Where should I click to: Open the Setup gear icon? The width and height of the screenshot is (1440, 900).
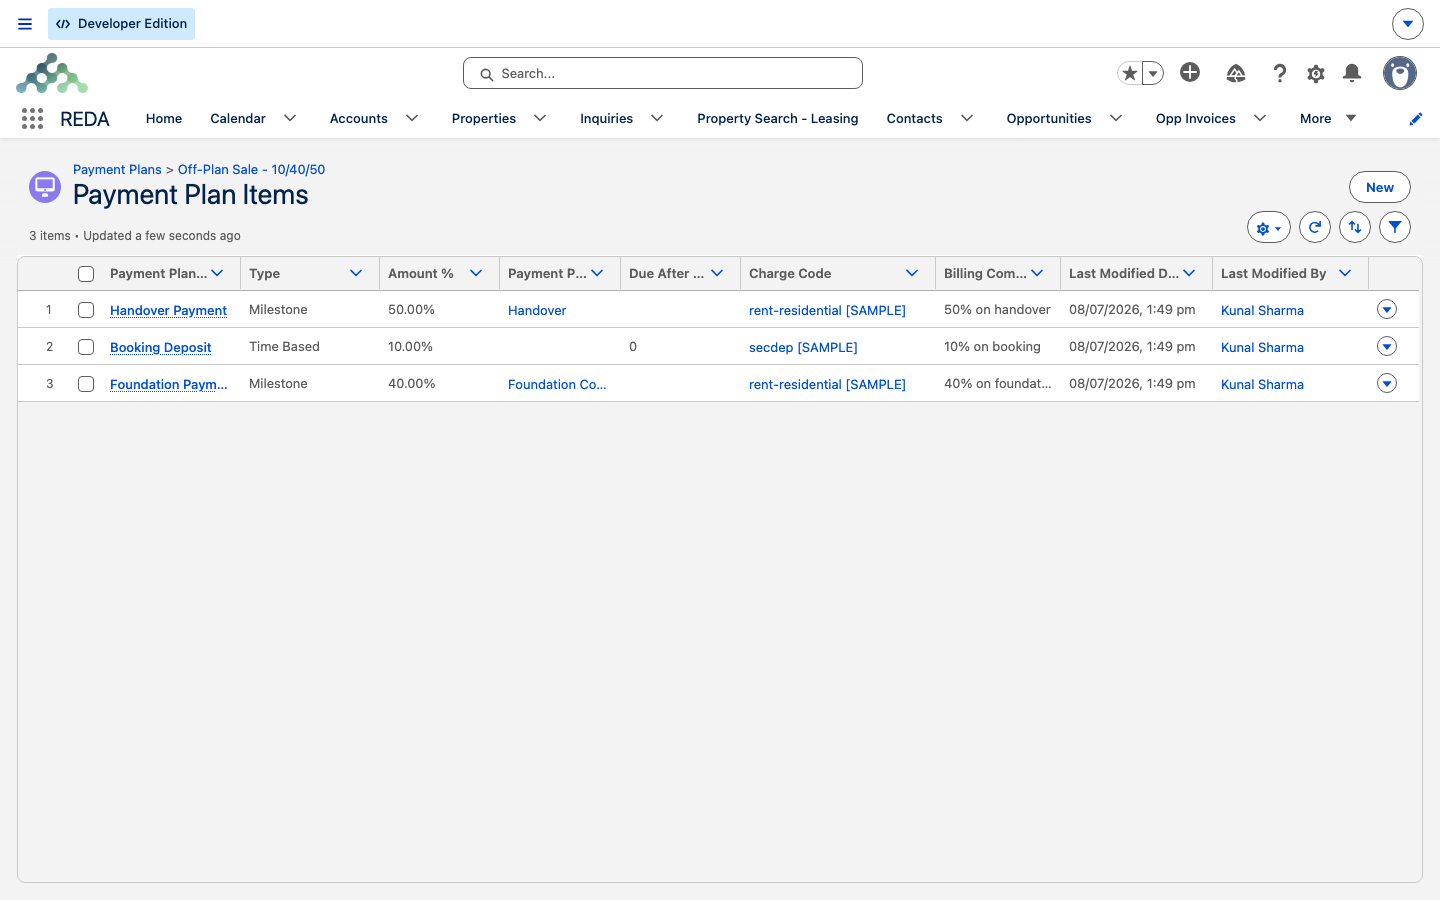[x=1316, y=73]
